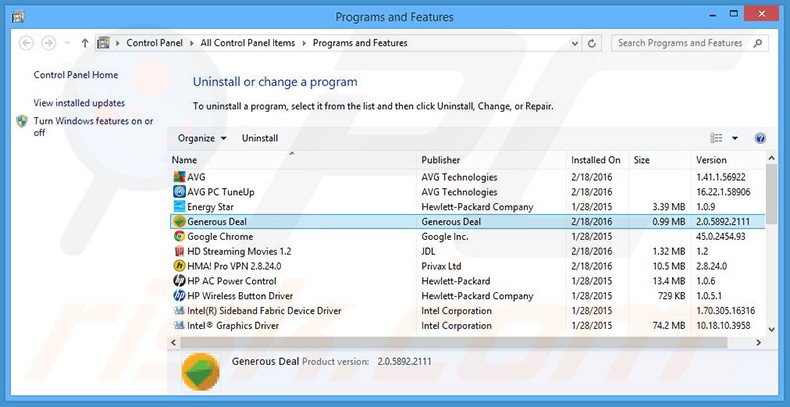Viewport: 790px width, 407px height.
Task: Select the AVG PC TuneUp name
Action: click(221, 192)
